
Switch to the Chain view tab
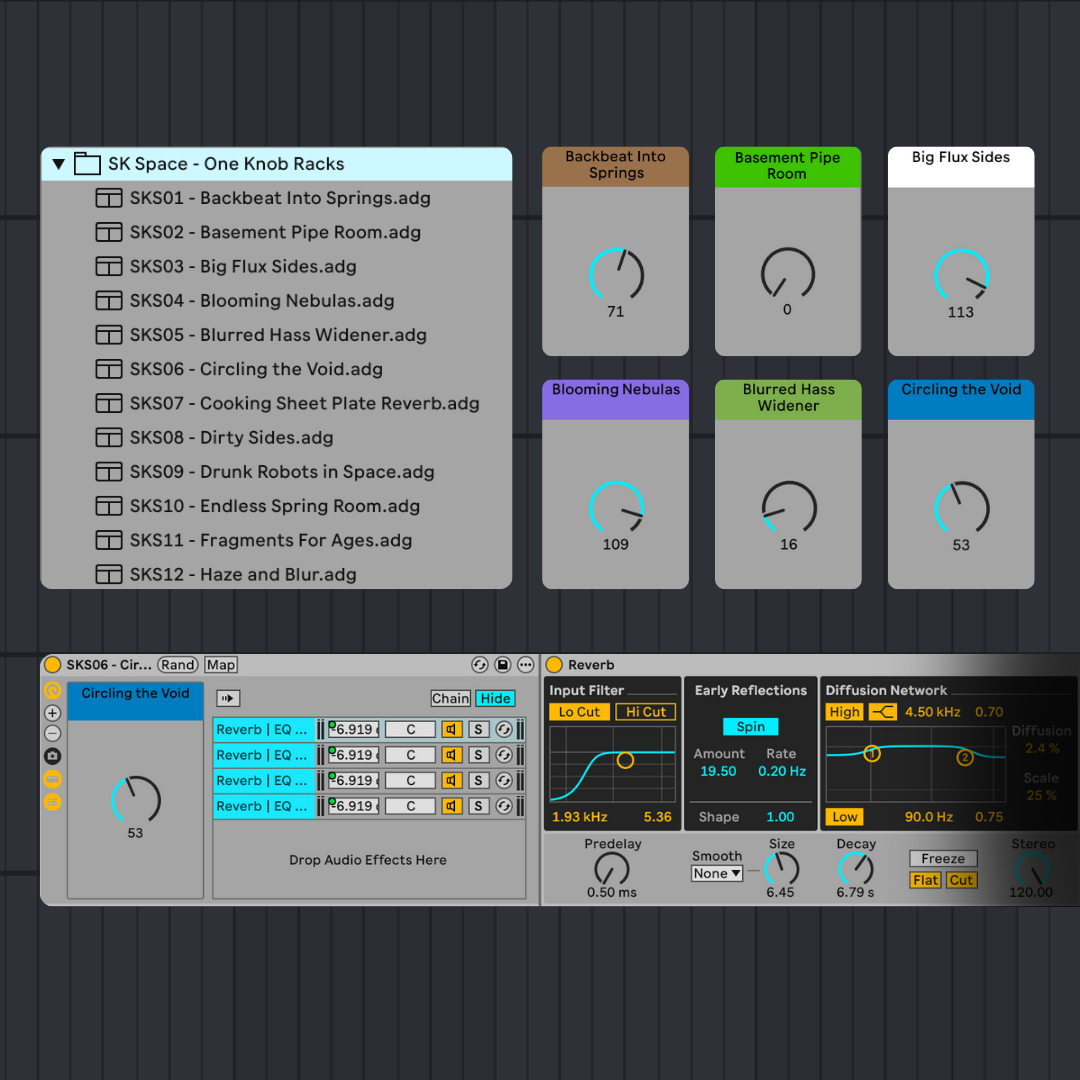pos(452,698)
